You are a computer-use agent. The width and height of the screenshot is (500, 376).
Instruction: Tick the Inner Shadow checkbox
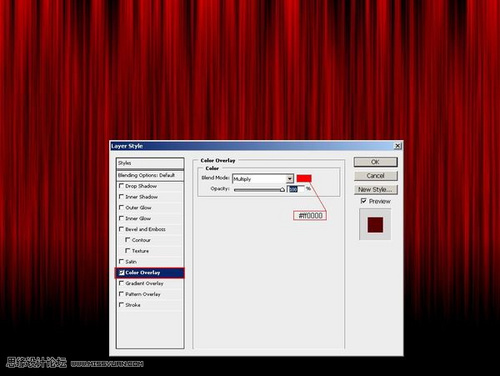(x=121, y=197)
